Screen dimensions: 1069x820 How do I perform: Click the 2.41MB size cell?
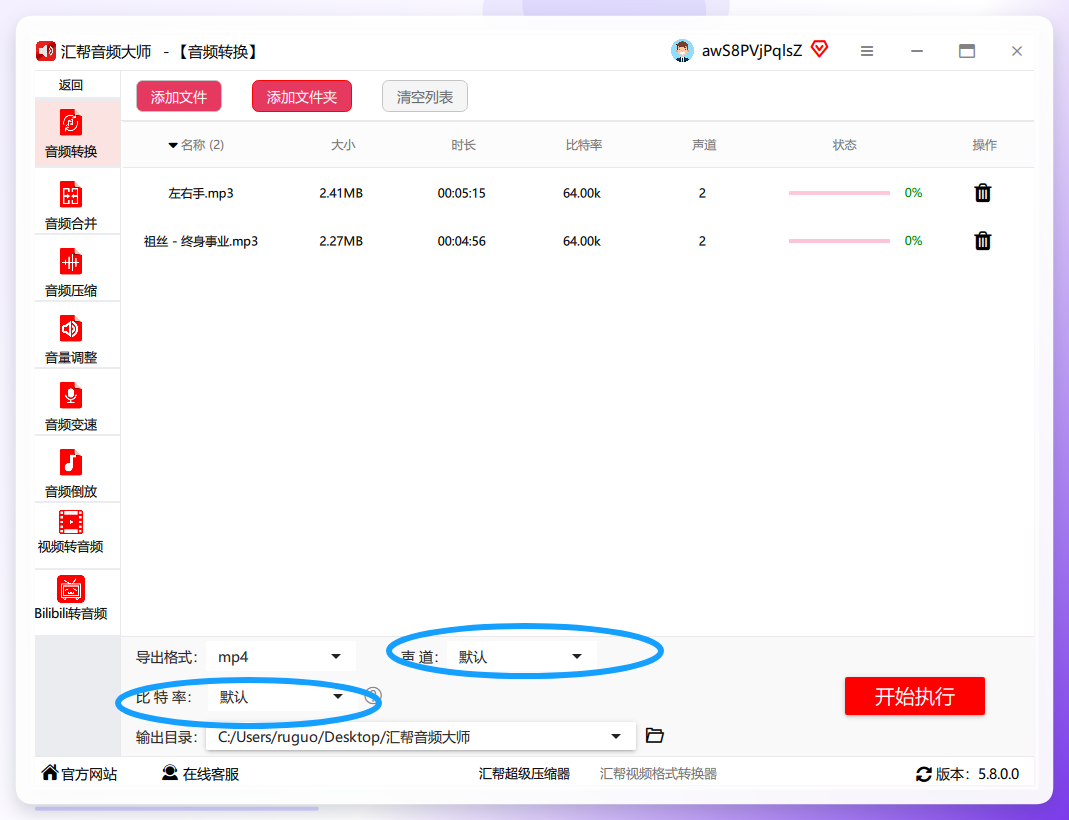point(341,193)
